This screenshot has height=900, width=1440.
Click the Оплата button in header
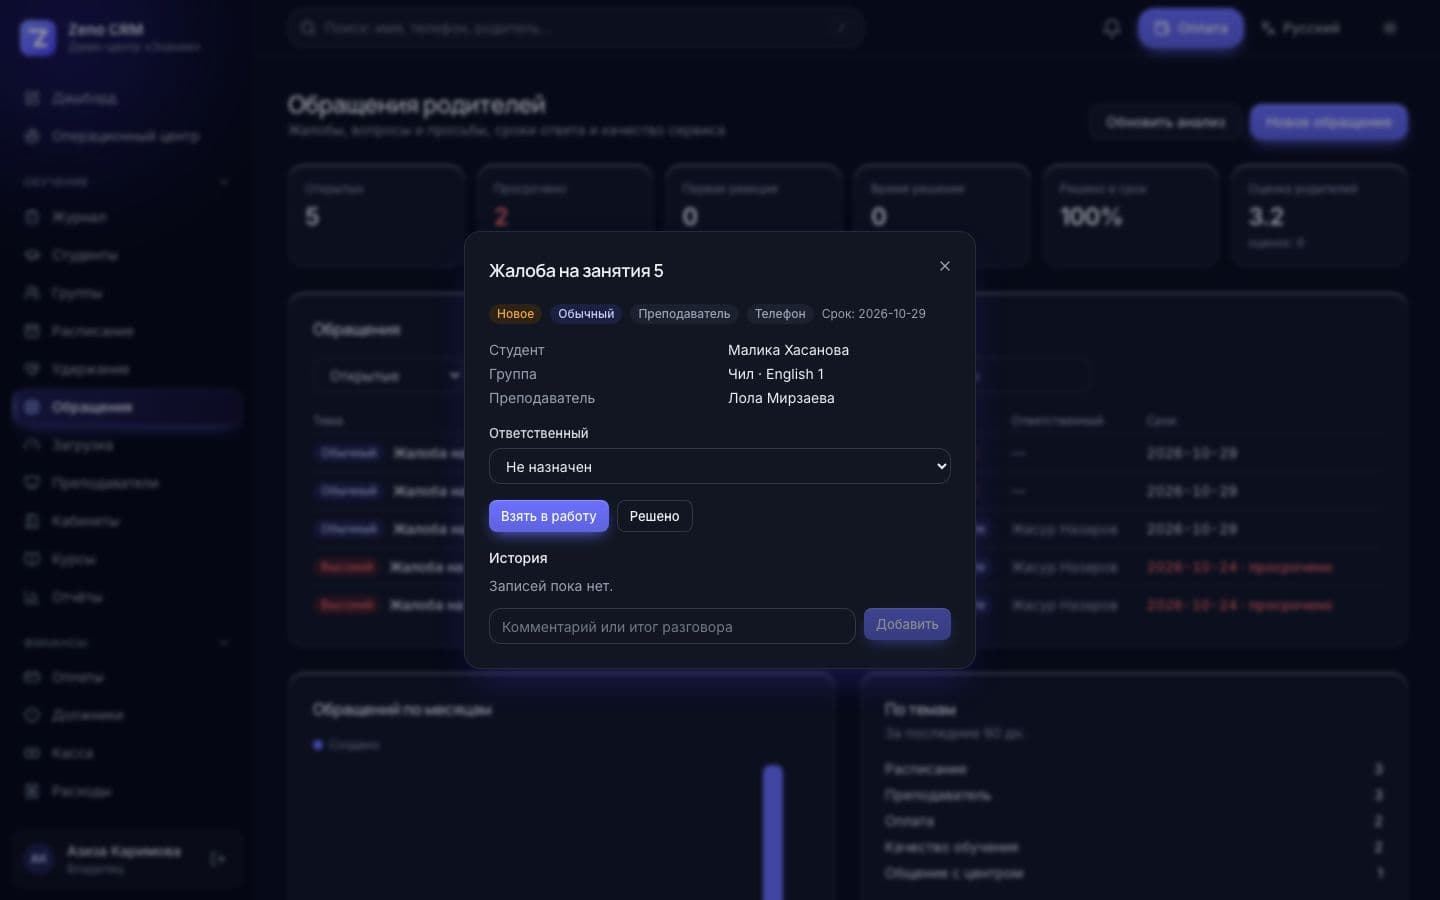pyautogui.click(x=1190, y=28)
